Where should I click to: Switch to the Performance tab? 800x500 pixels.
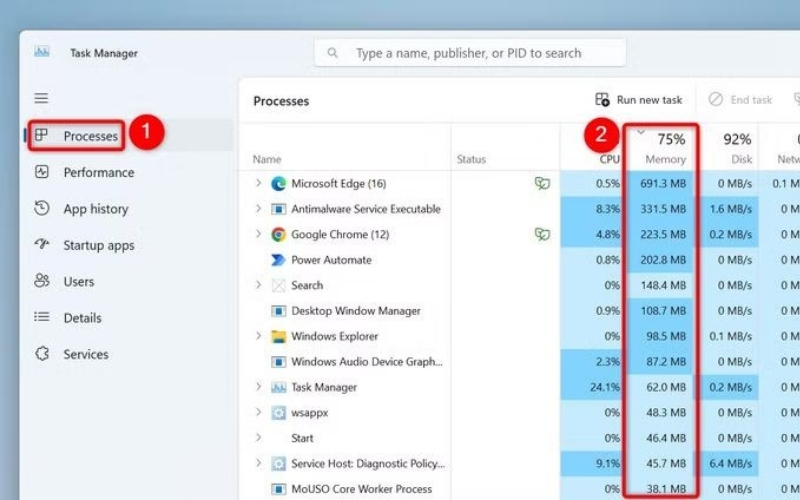point(98,172)
